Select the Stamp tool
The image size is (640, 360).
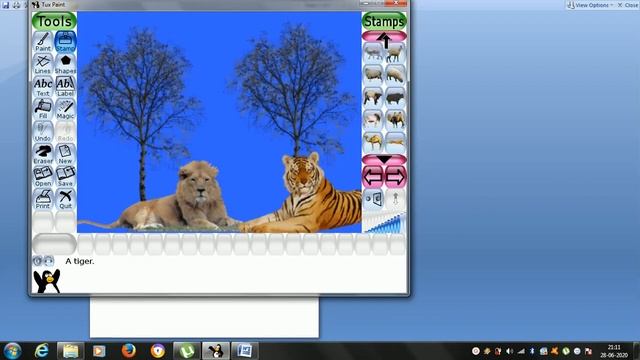click(65, 42)
